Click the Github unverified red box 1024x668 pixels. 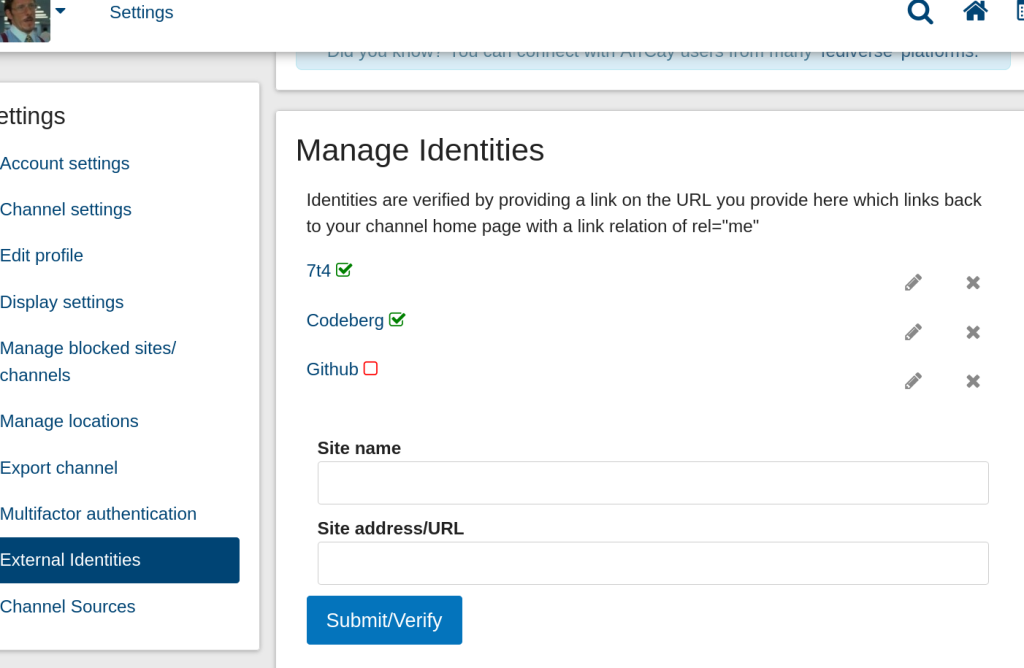pyautogui.click(x=370, y=368)
